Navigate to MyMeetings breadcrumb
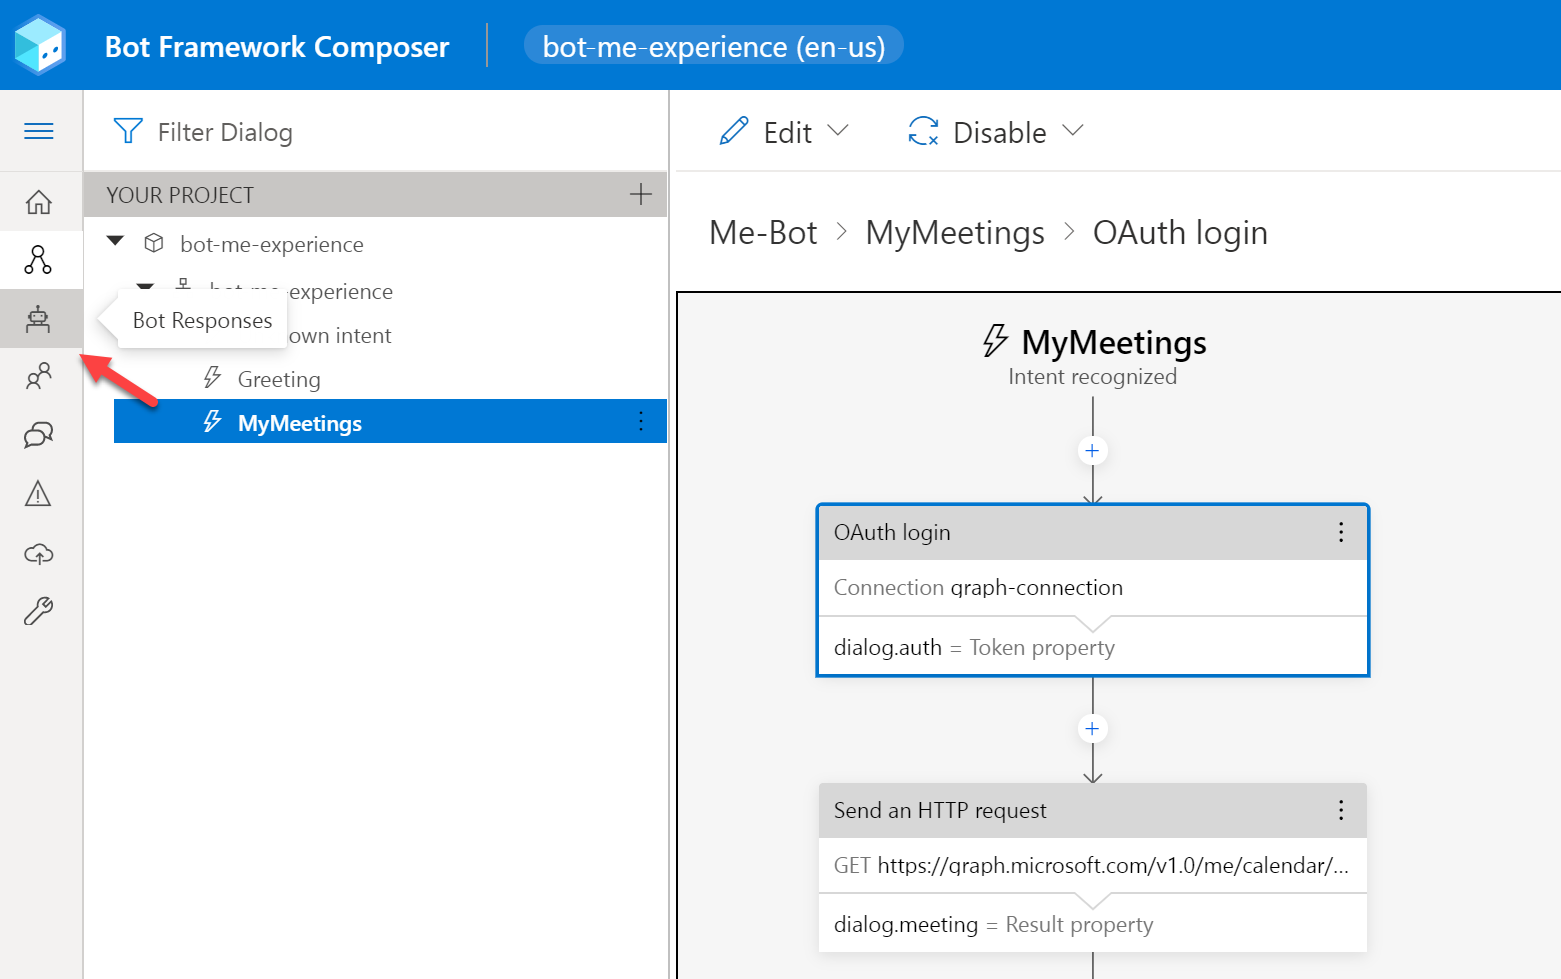1561x979 pixels. coord(955,232)
